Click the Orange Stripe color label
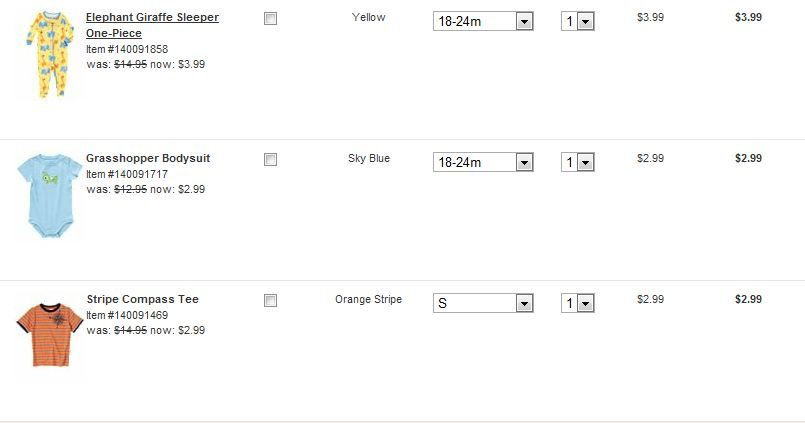This screenshot has width=805, height=423. (369, 299)
